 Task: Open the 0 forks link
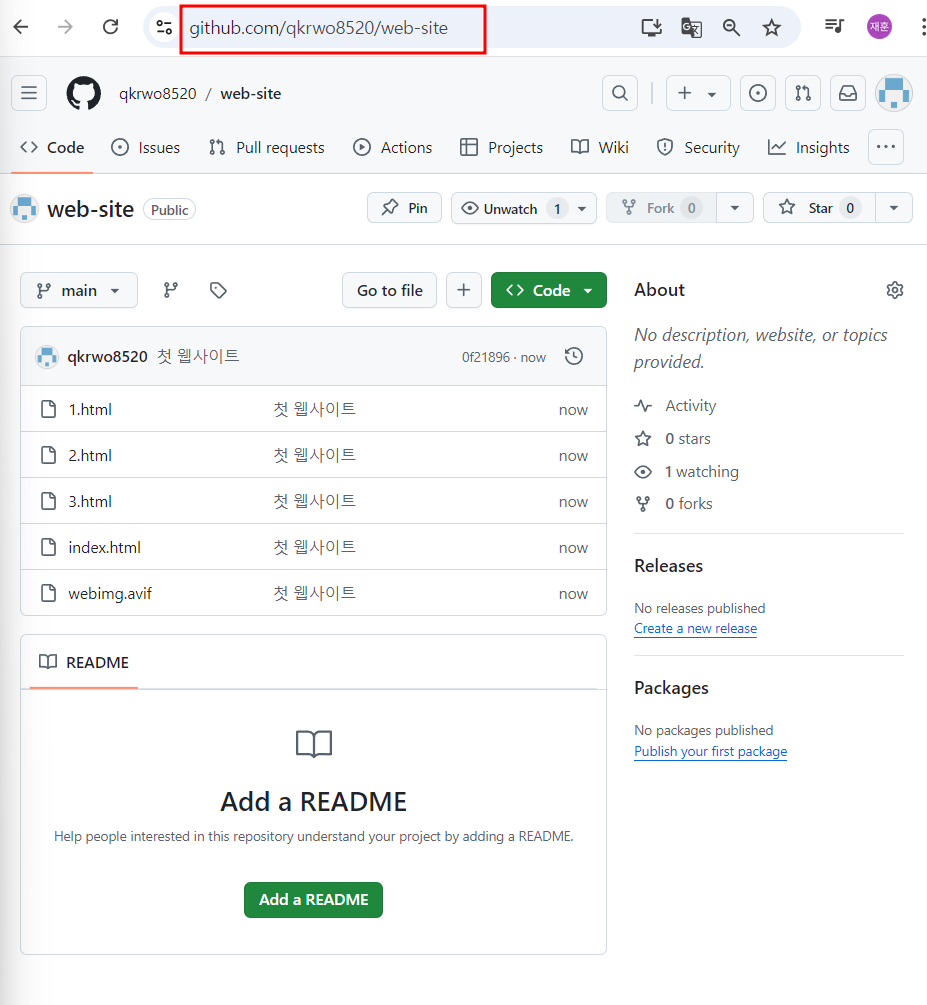pos(689,504)
